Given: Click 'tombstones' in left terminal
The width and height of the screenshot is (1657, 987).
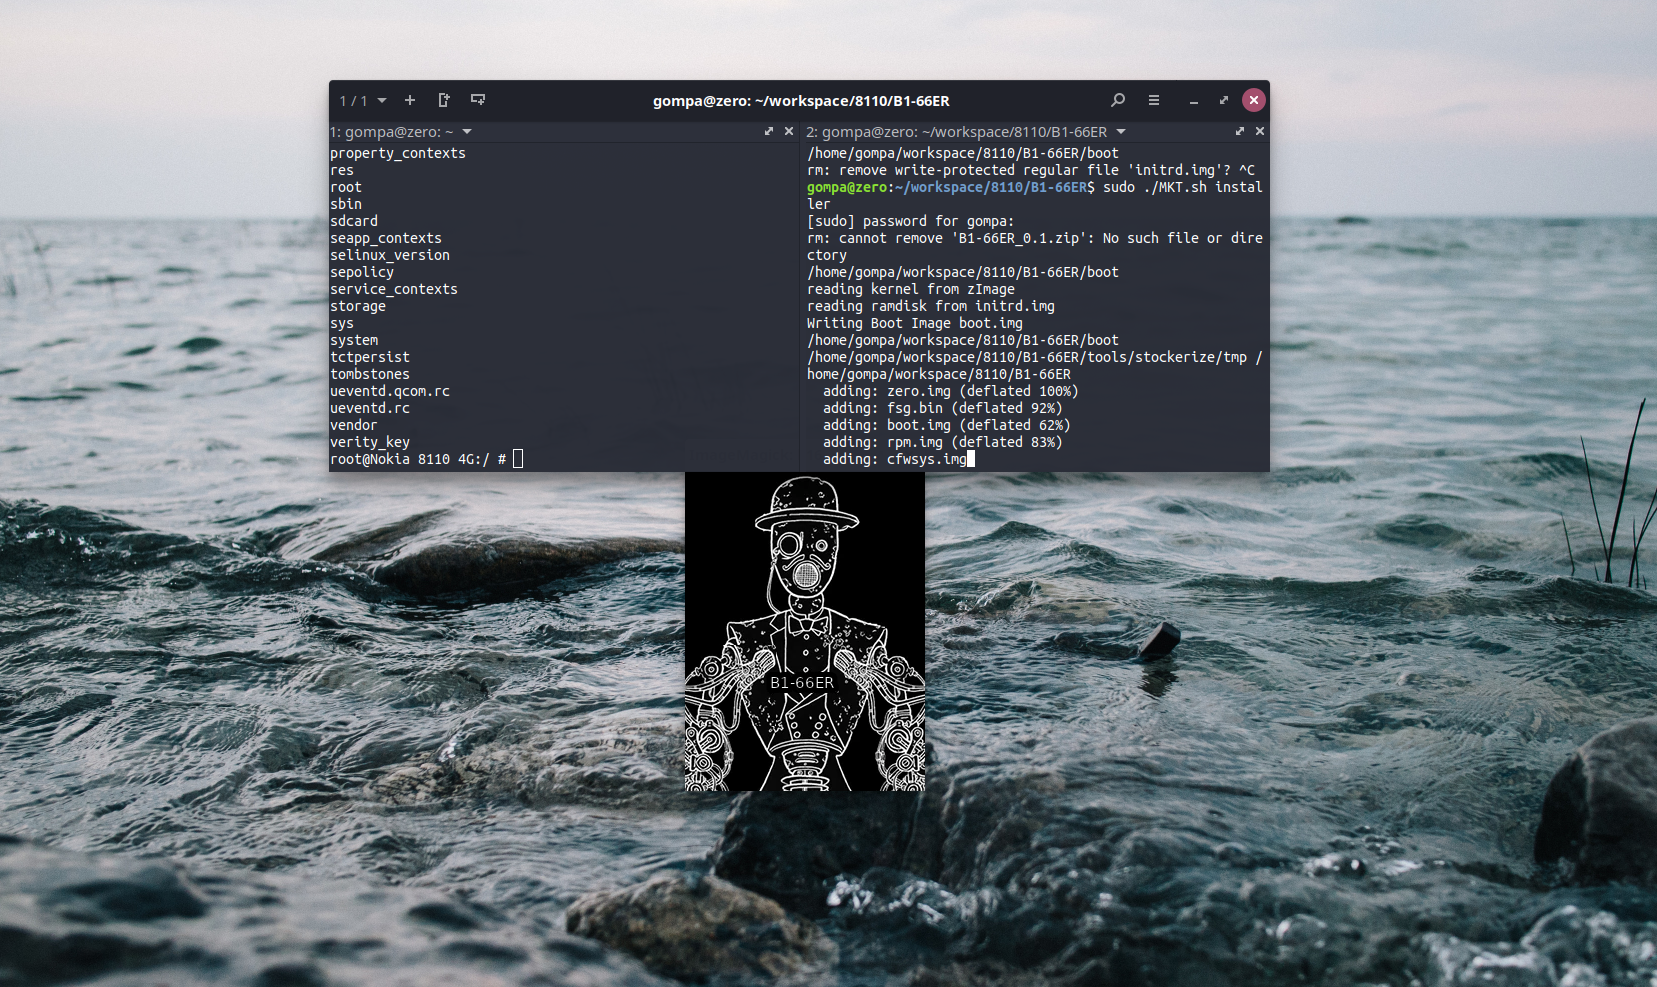Looking at the screenshot, I should click(x=370, y=374).
